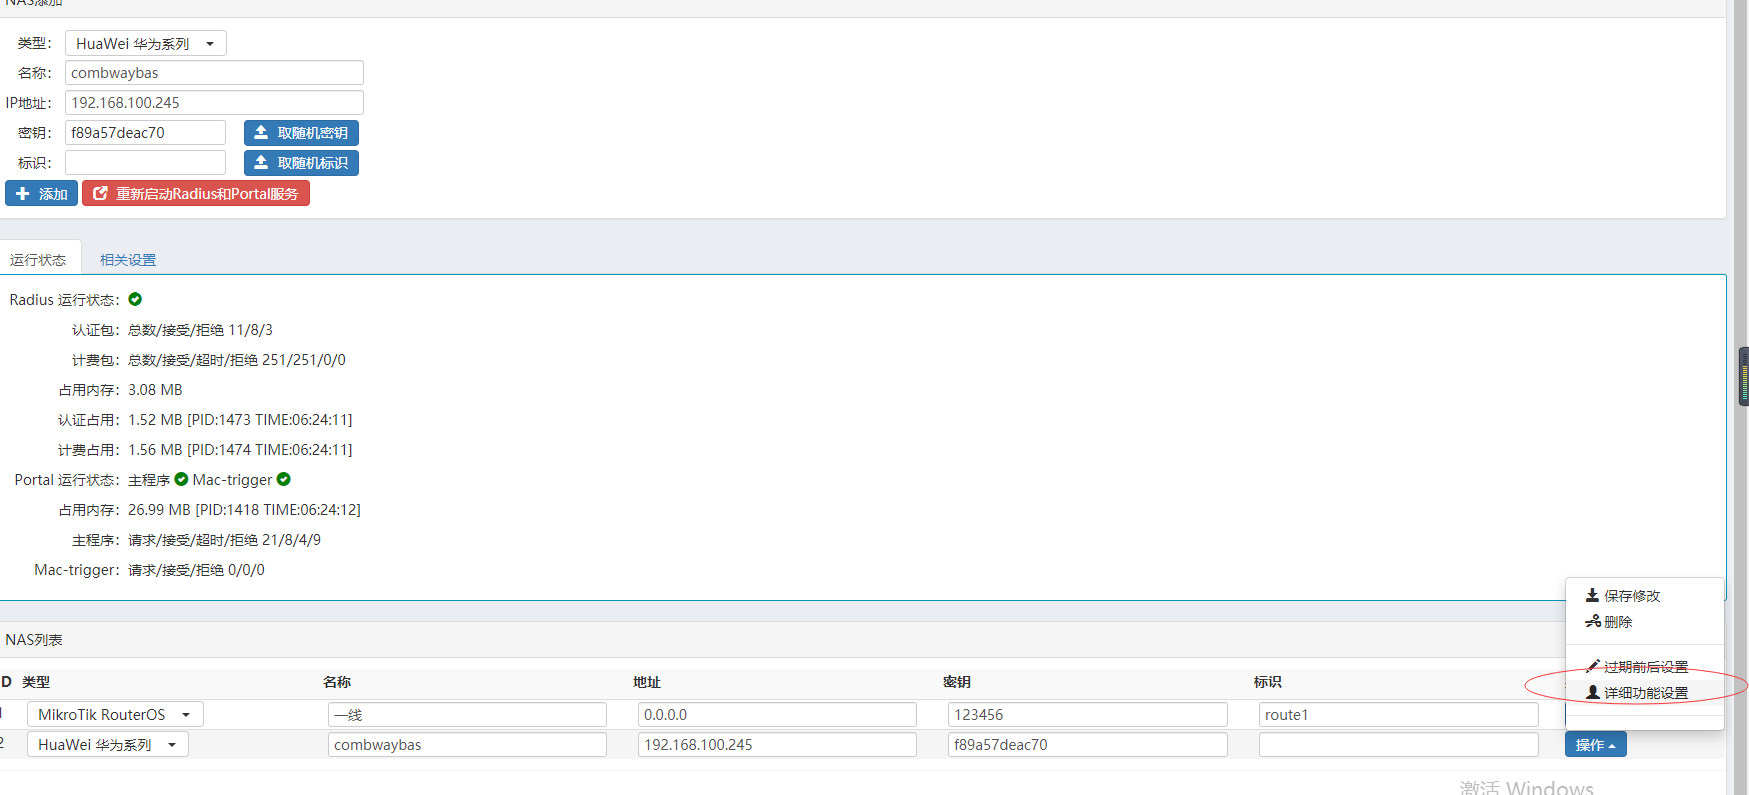Select 删除 in the operations menu

click(1617, 622)
